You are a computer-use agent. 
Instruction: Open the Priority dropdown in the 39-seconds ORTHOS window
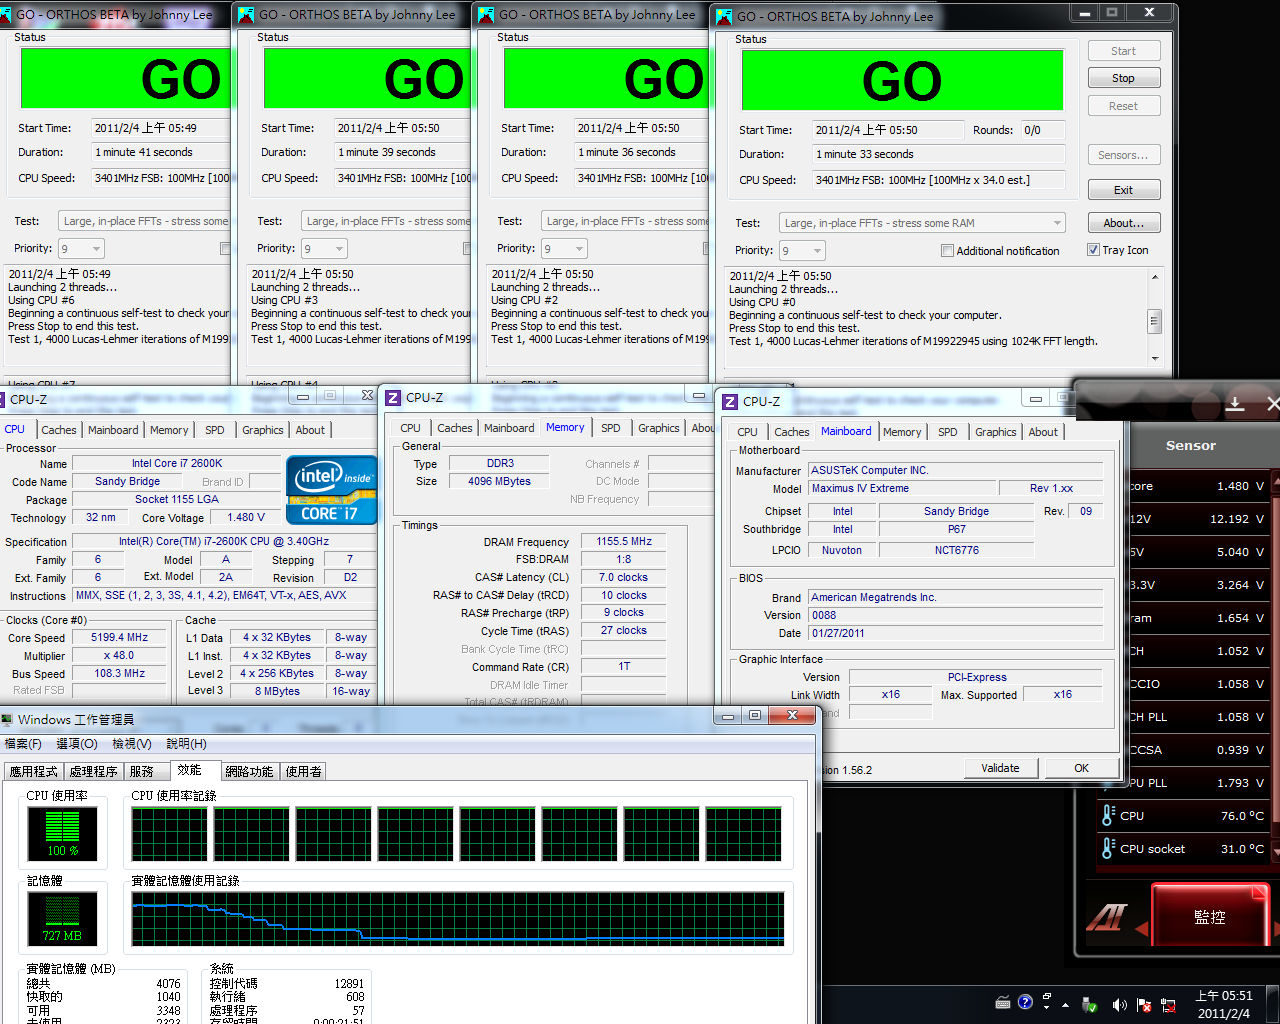[324, 249]
